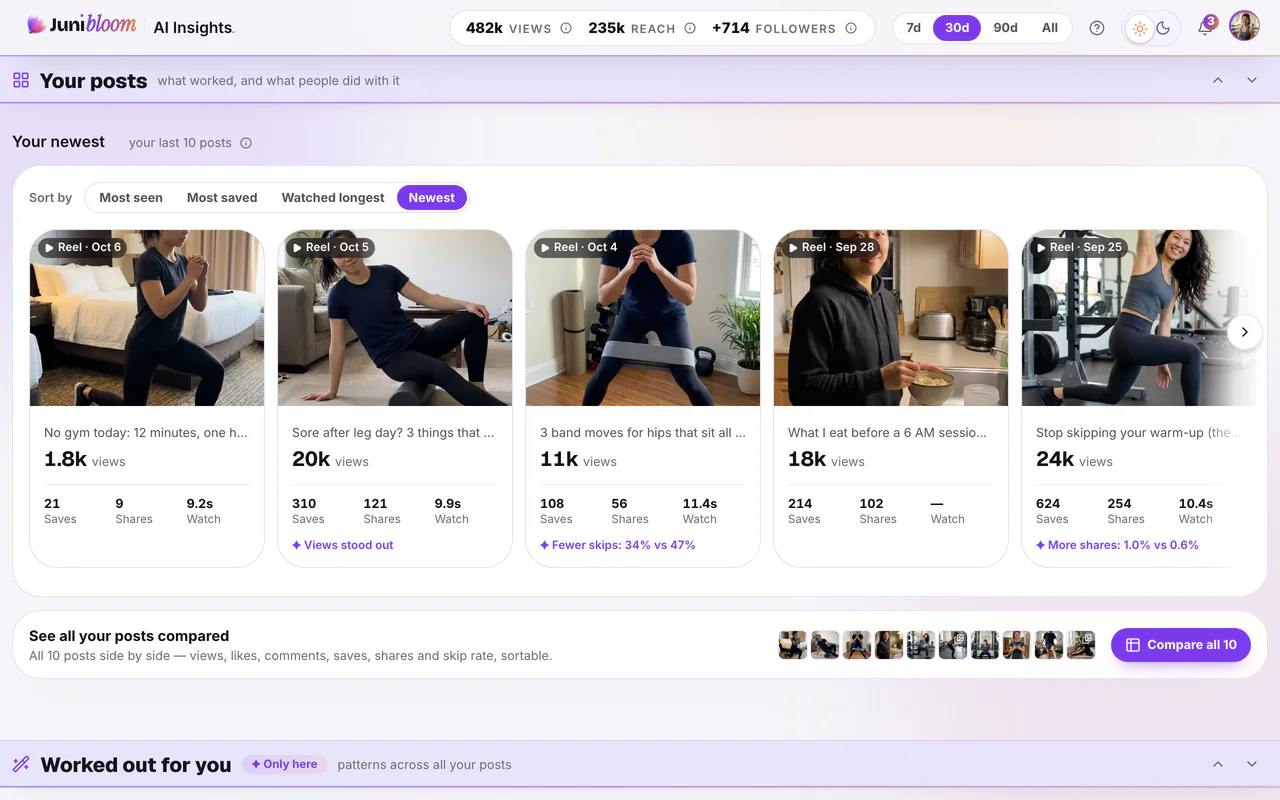The image size is (1280, 800).
Task: Click the grid icon beside Your posts
Action: [21, 80]
